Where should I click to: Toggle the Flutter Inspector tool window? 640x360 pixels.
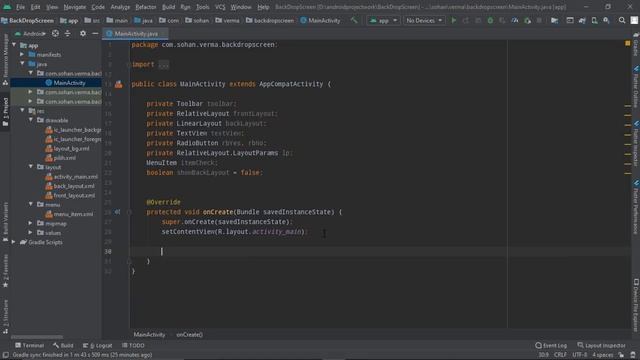tap(636, 143)
